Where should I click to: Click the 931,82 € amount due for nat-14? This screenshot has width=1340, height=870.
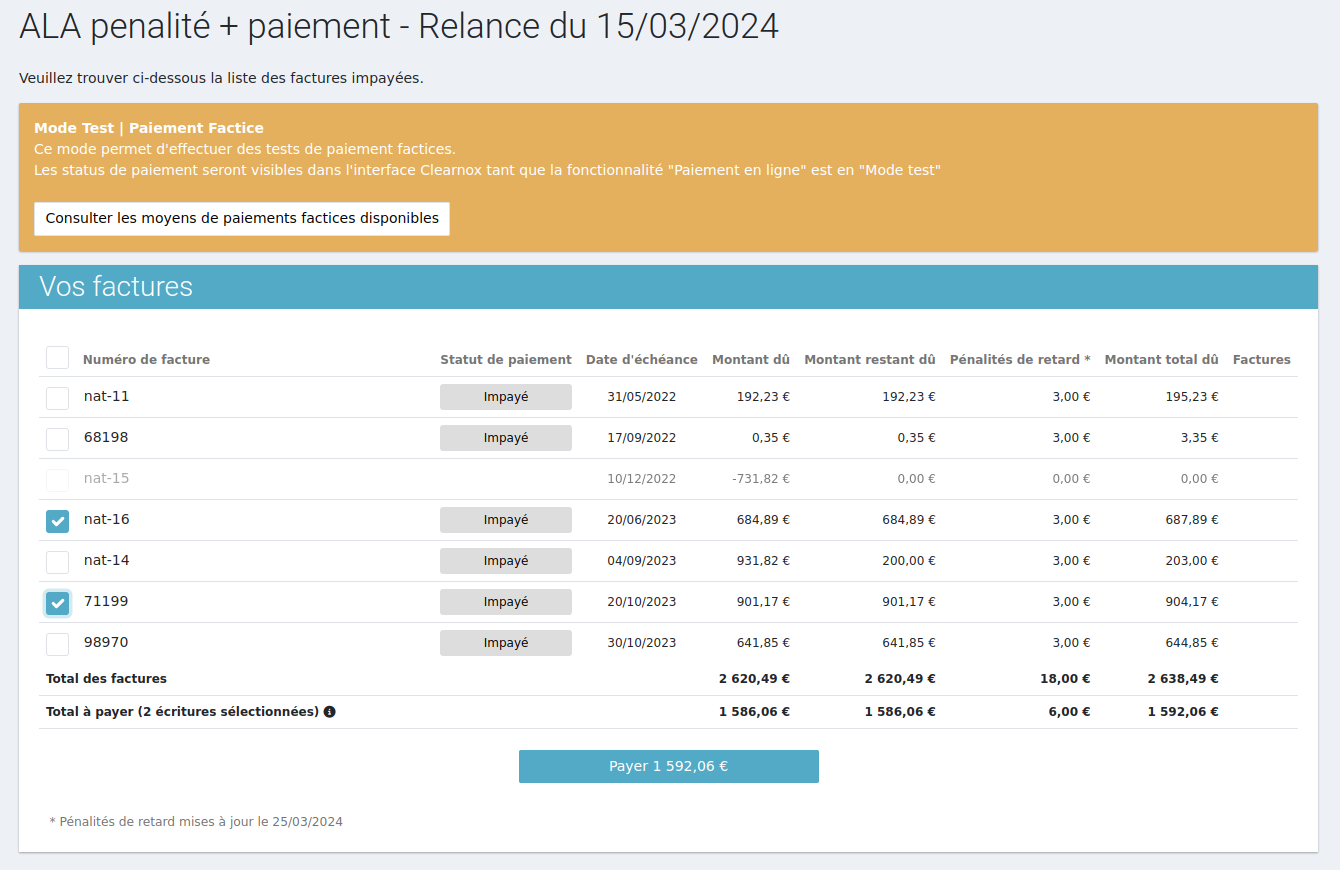click(764, 561)
